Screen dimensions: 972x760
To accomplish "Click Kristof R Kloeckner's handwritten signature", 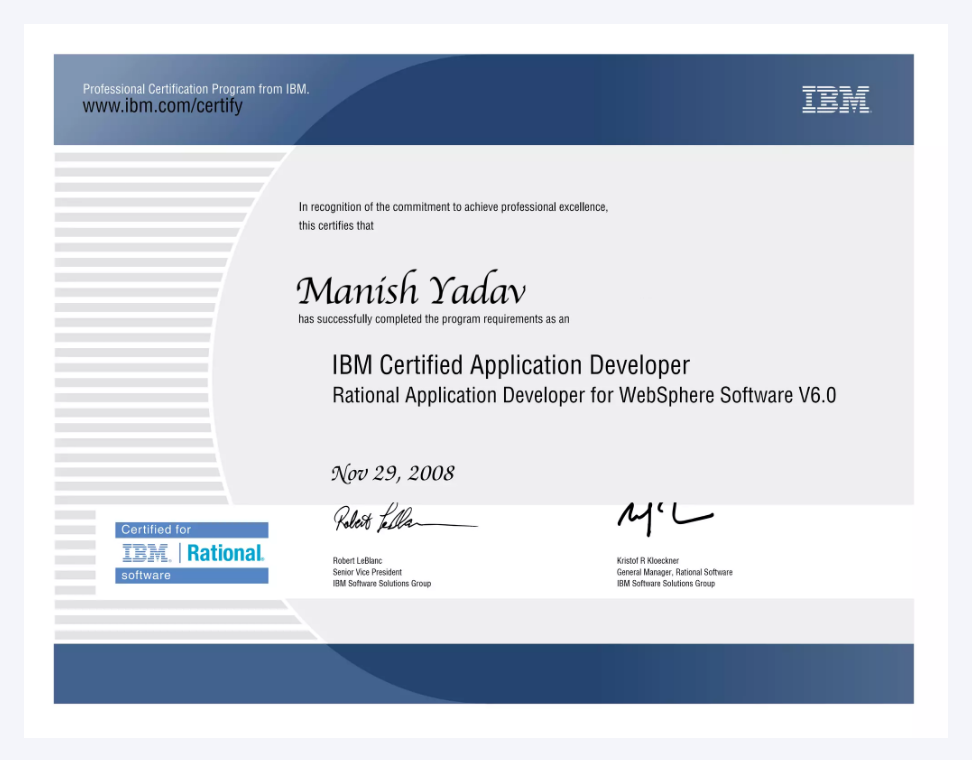I will tap(665, 518).
